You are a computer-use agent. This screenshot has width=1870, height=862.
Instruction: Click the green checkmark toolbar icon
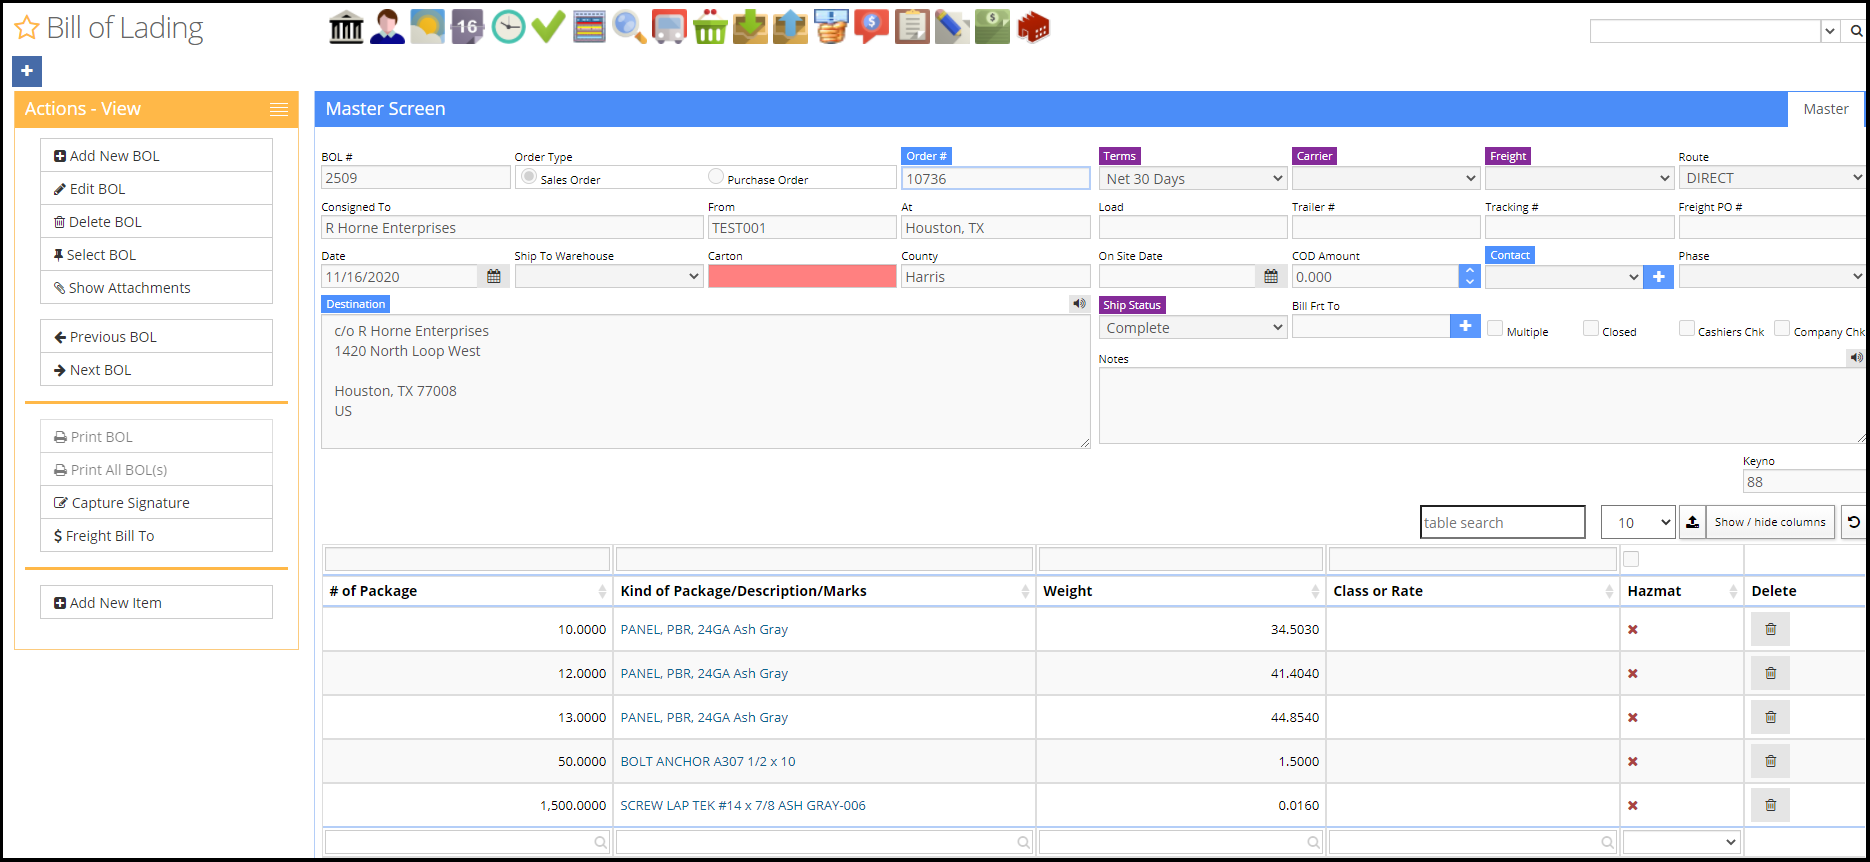(x=548, y=27)
